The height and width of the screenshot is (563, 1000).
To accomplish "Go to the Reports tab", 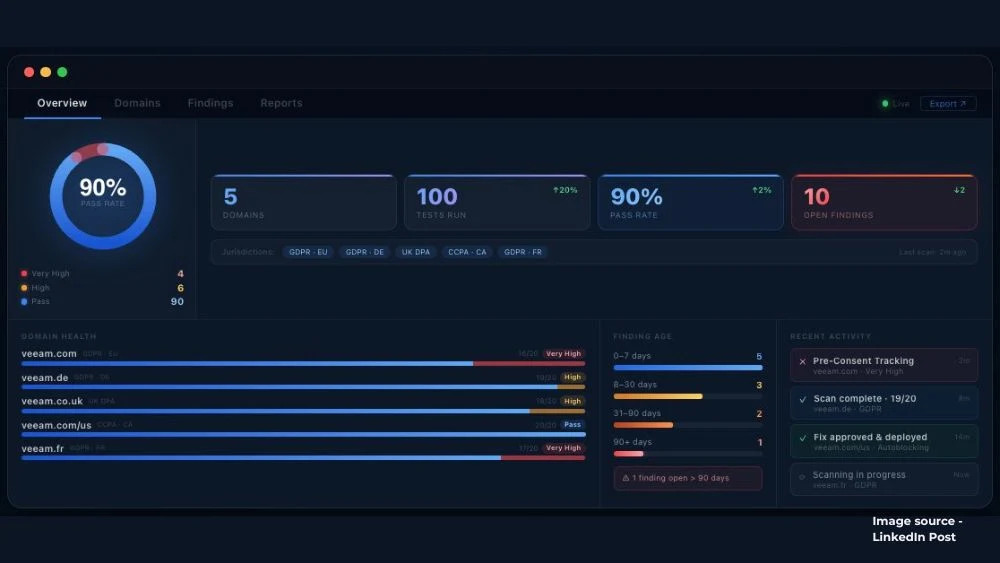I will pyautogui.click(x=281, y=103).
